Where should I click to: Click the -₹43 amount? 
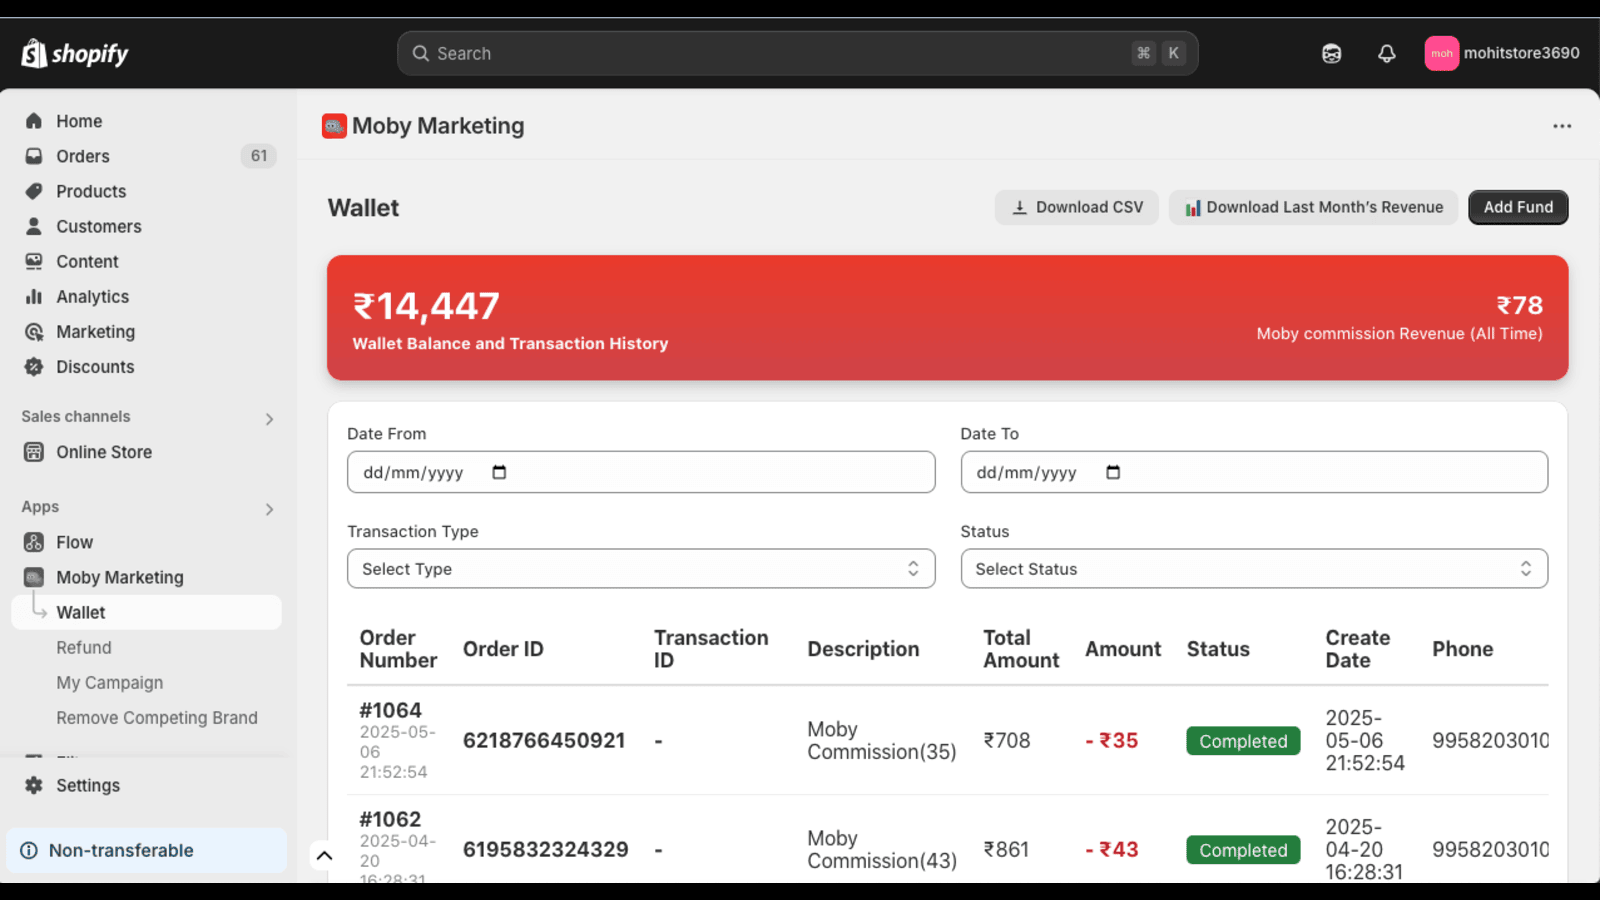1112,849
